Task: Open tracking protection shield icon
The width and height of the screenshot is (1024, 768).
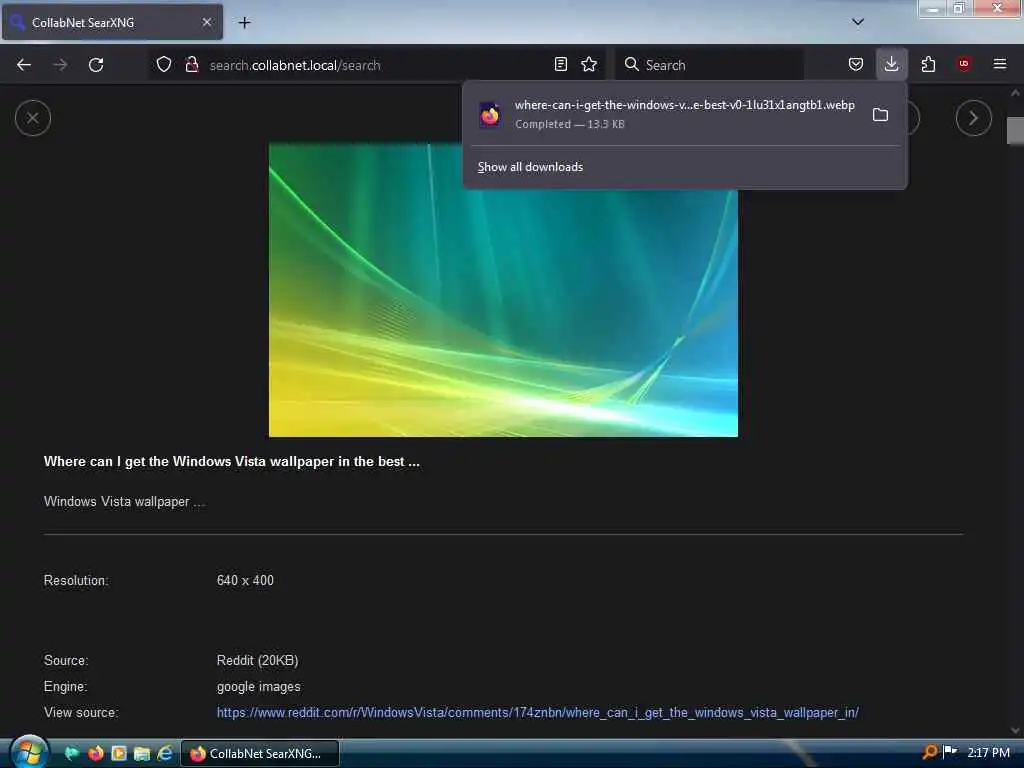Action: [x=164, y=65]
